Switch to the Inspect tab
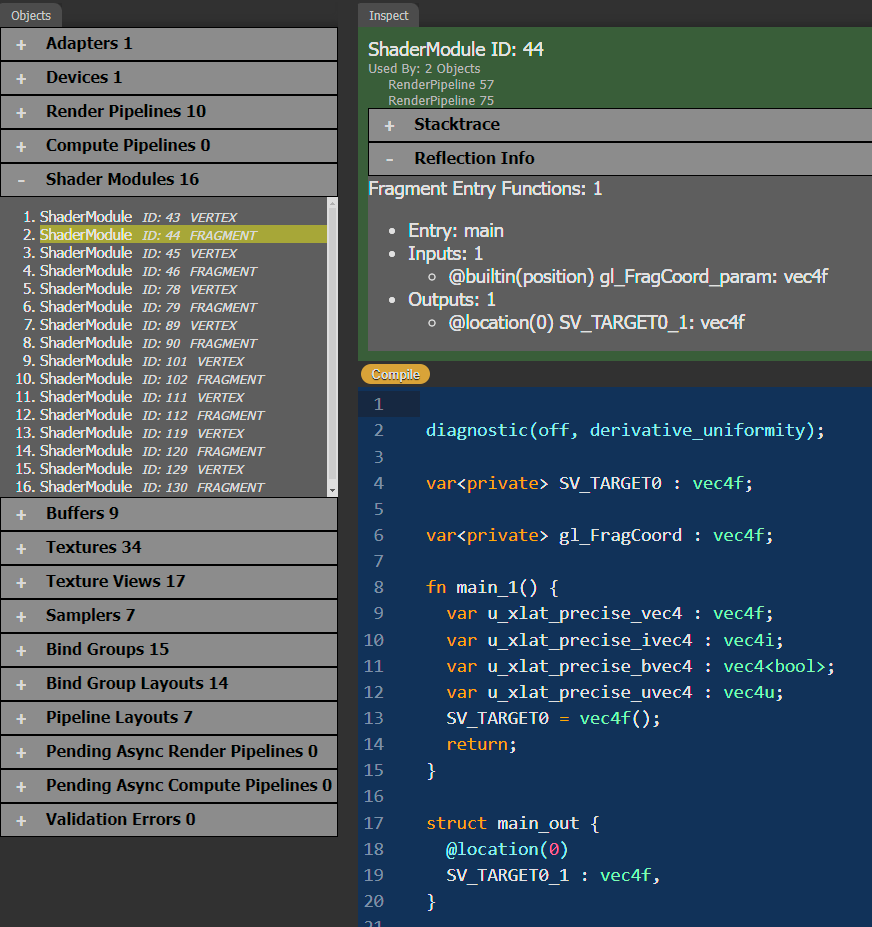 (388, 15)
